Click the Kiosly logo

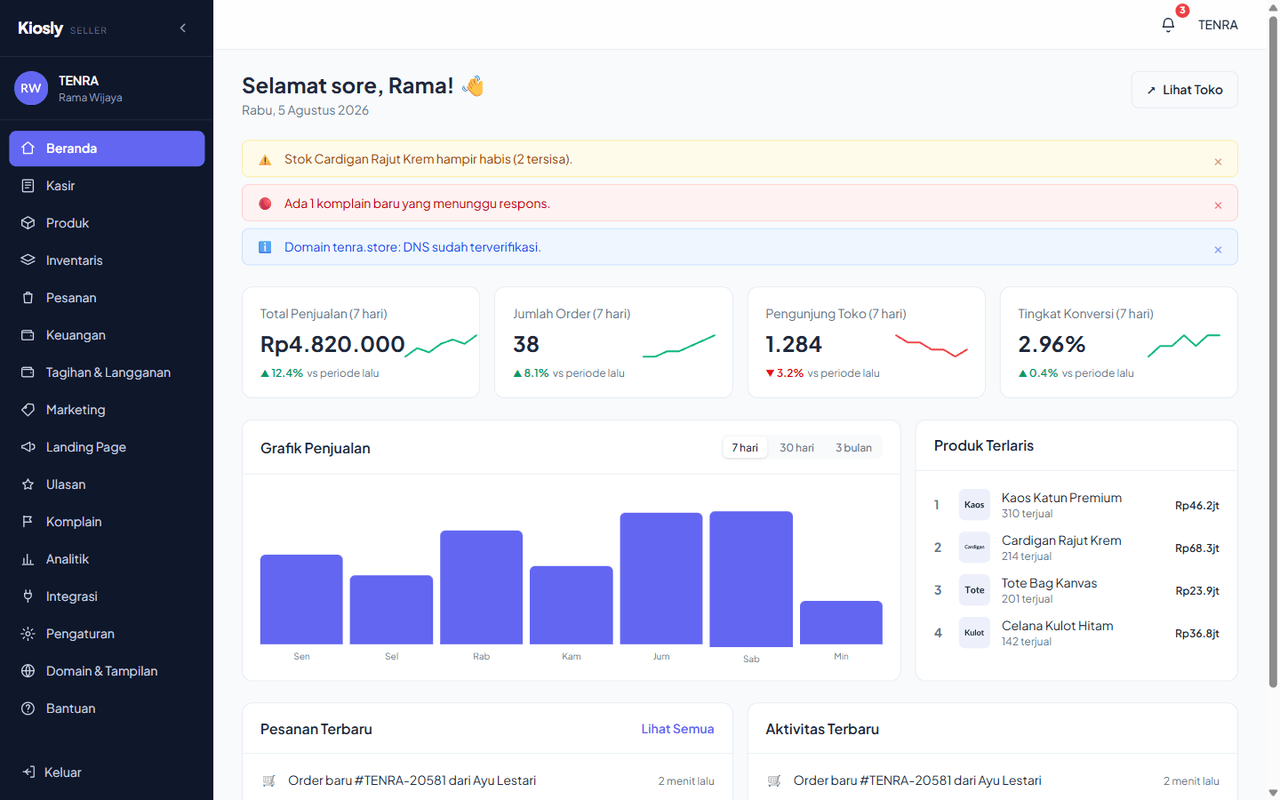[41, 28]
